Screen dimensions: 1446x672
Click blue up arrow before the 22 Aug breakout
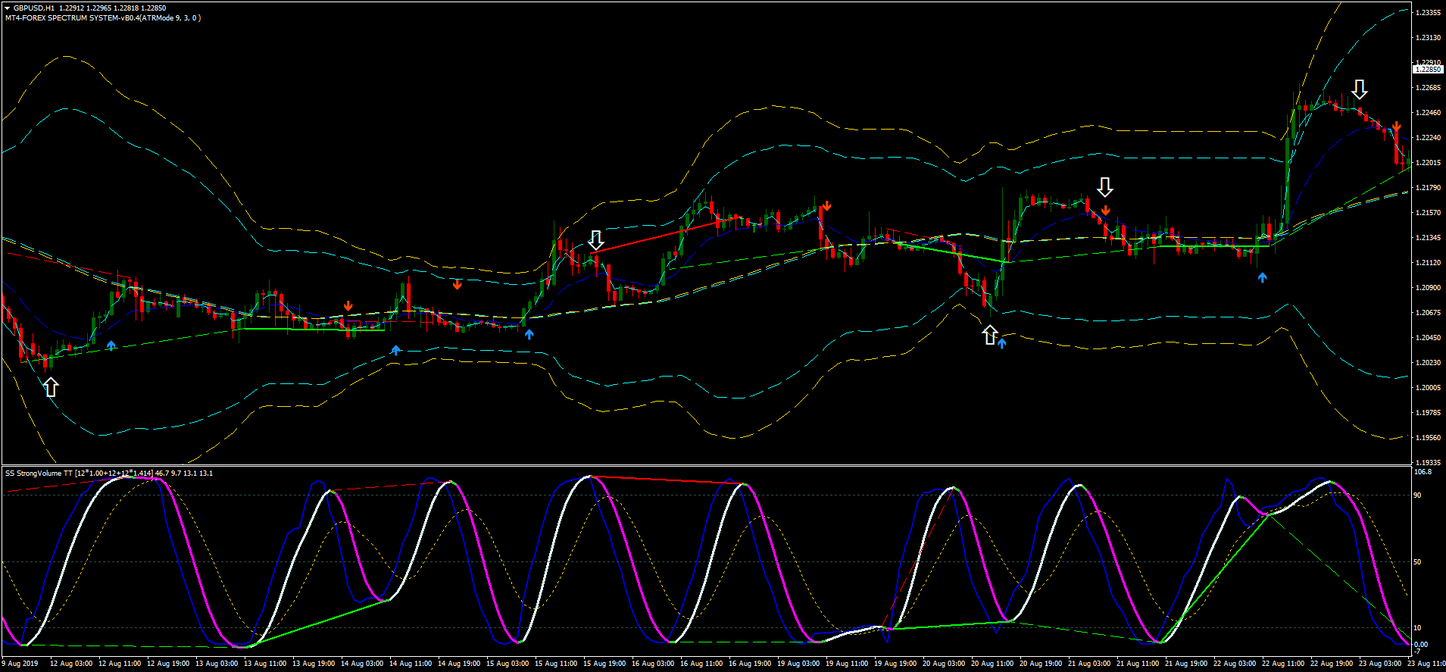[x=1262, y=277]
